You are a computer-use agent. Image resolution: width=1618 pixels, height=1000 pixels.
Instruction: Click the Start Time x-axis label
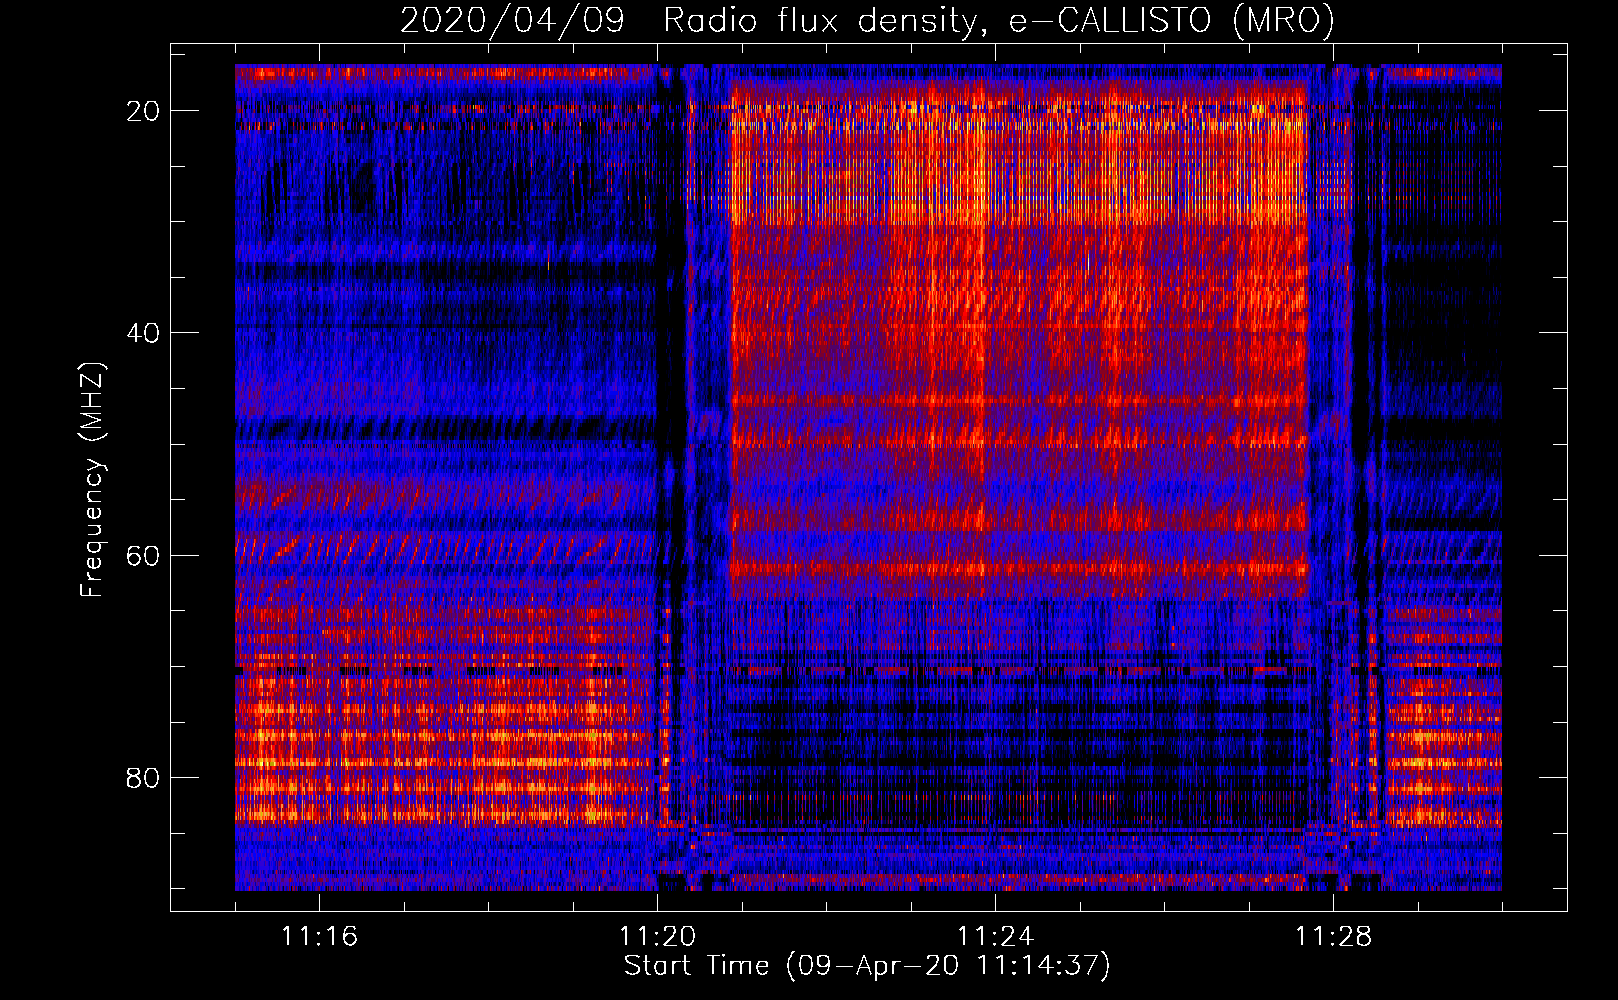click(x=696, y=966)
